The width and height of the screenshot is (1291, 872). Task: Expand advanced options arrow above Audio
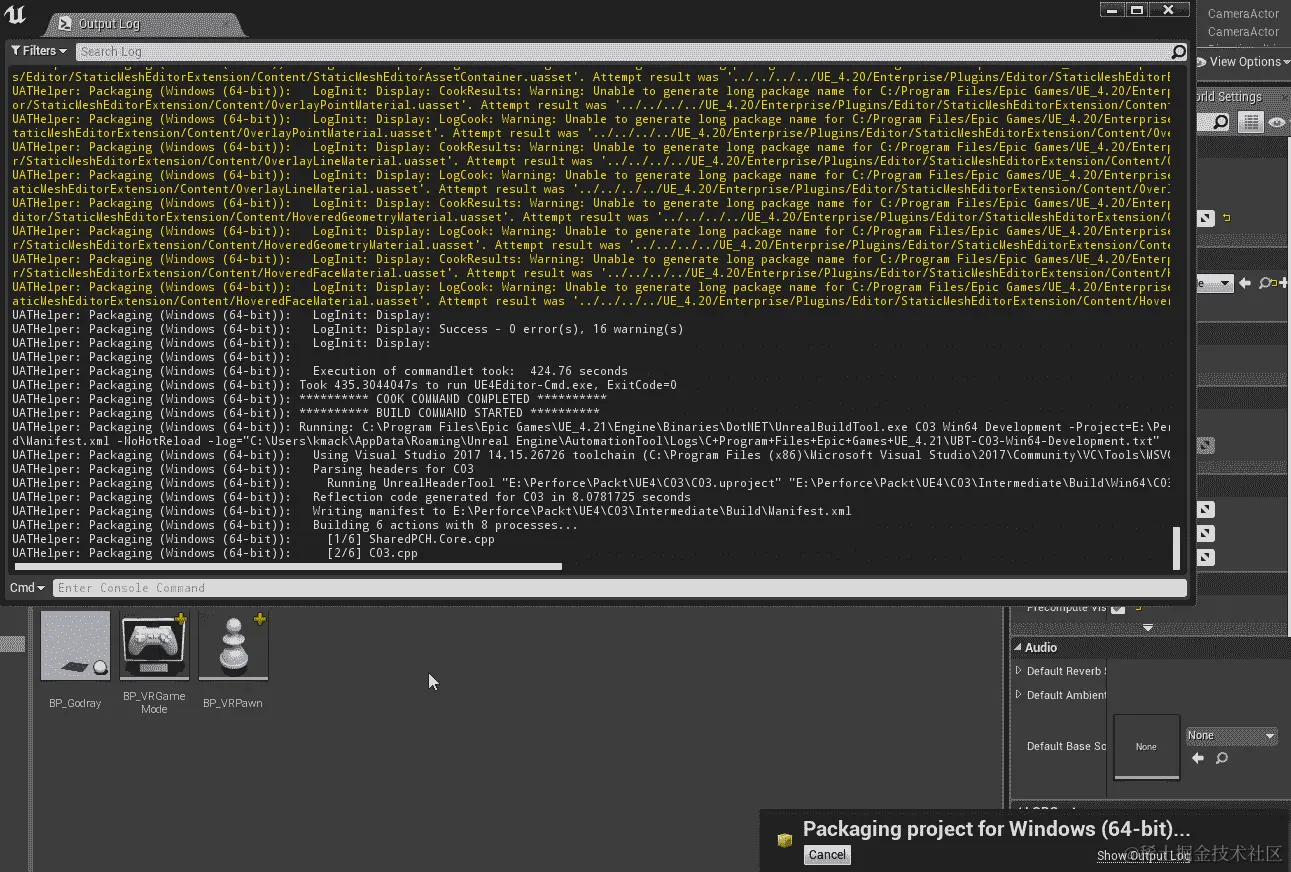(x=1148, y=628)
